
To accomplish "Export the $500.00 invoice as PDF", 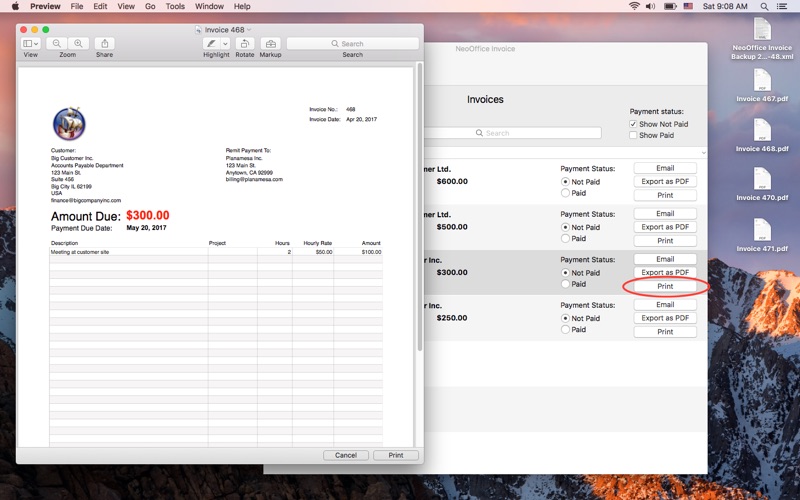I will click(665, 227).
